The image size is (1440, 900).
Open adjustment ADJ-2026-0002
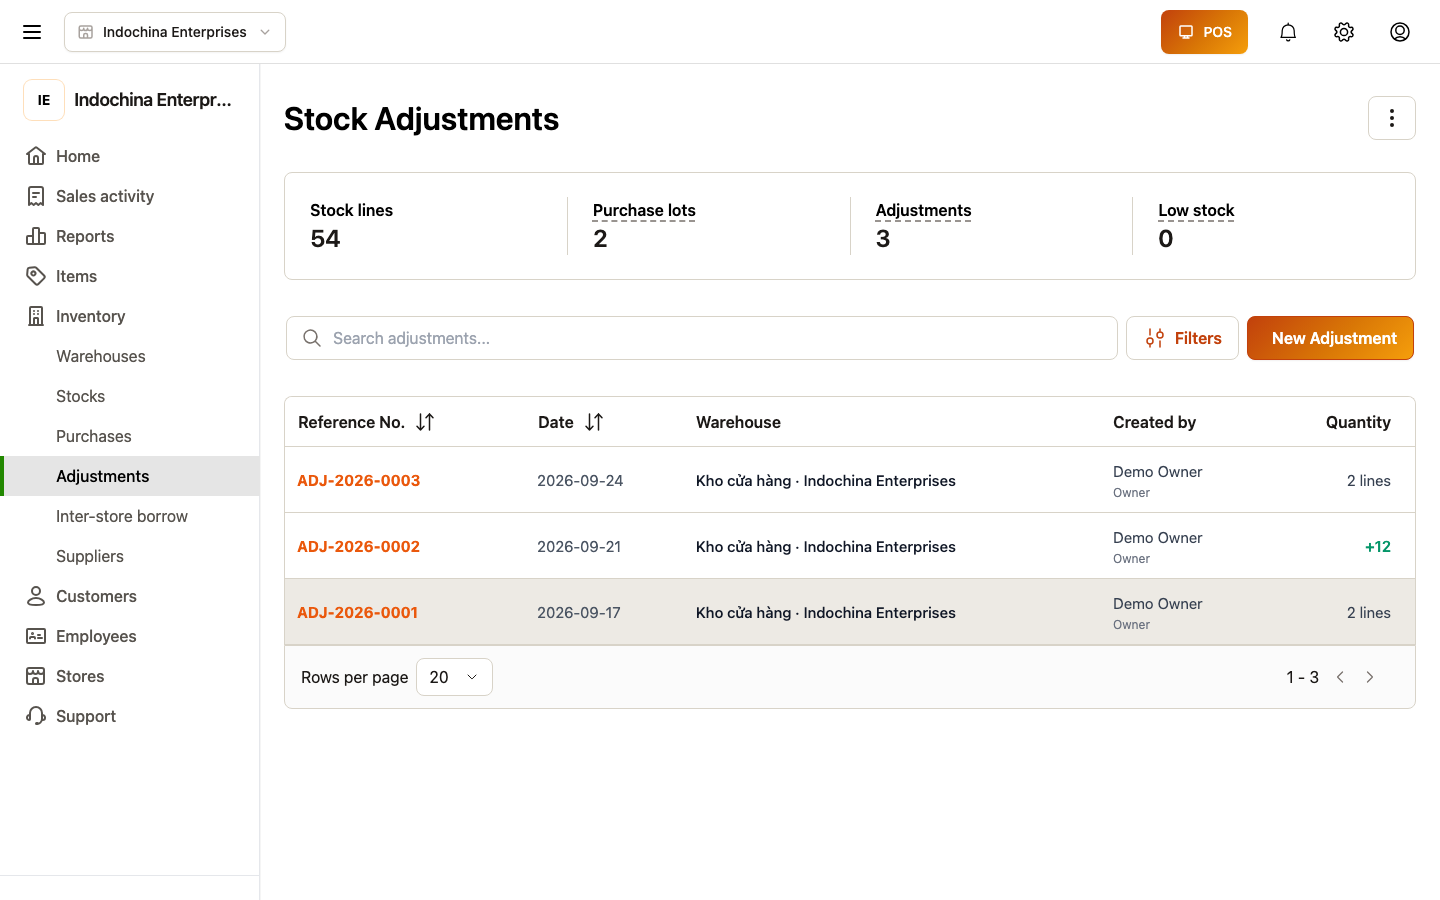pos(359,546)
